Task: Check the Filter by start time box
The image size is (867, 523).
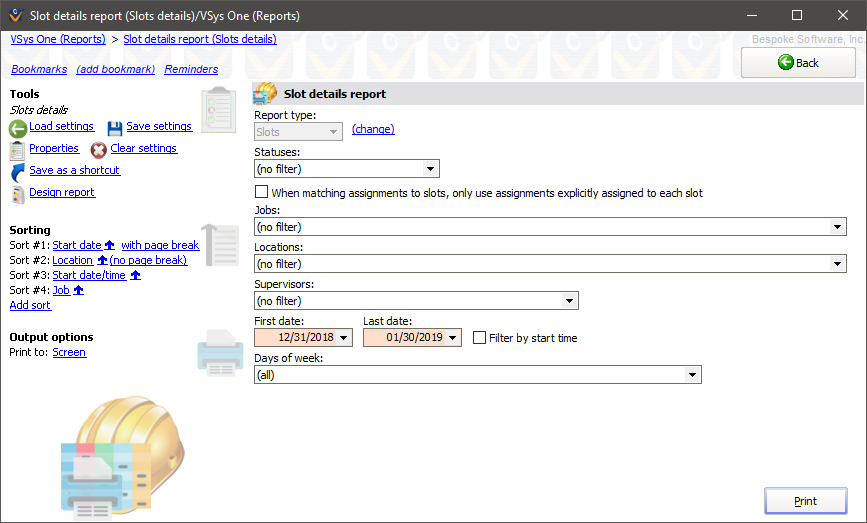Action: tap(480, 338)
